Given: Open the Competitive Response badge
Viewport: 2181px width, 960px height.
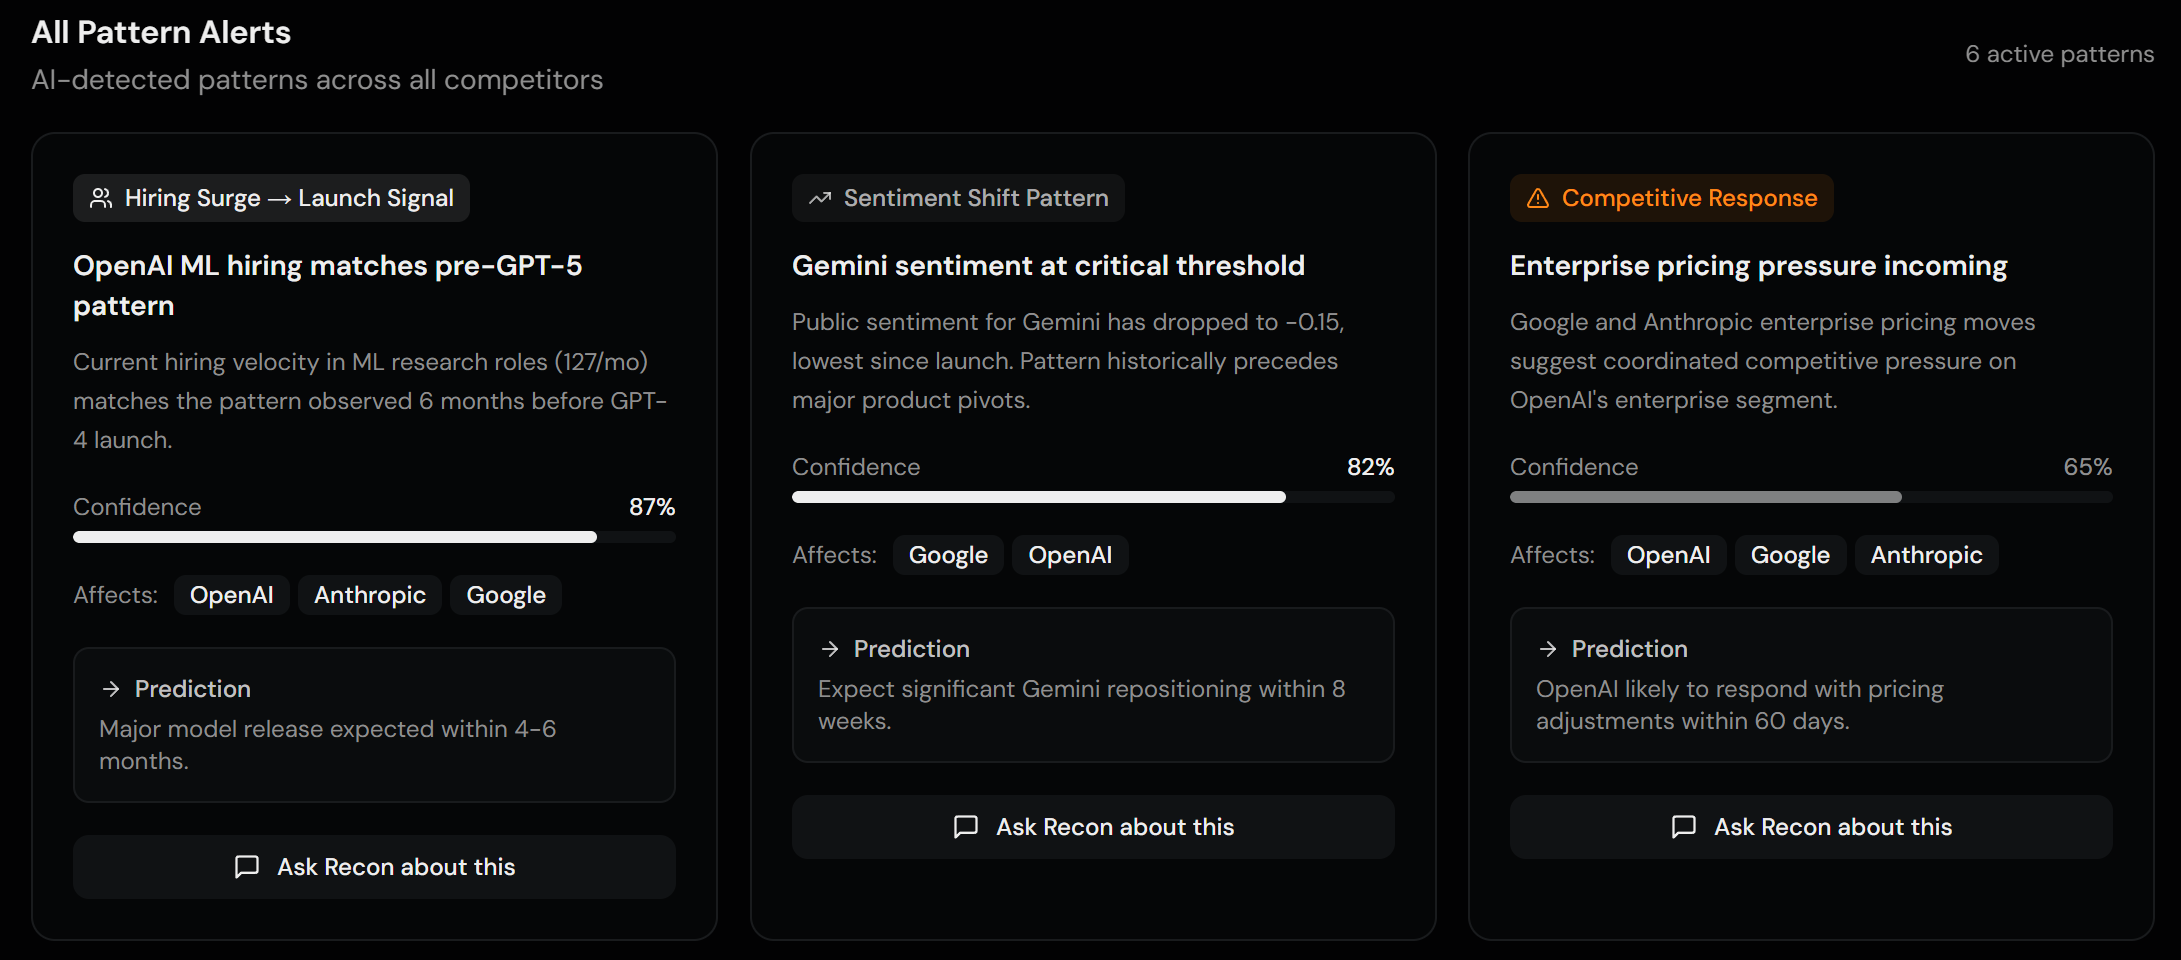Looking at the screenshot, I should (1671, 198).
